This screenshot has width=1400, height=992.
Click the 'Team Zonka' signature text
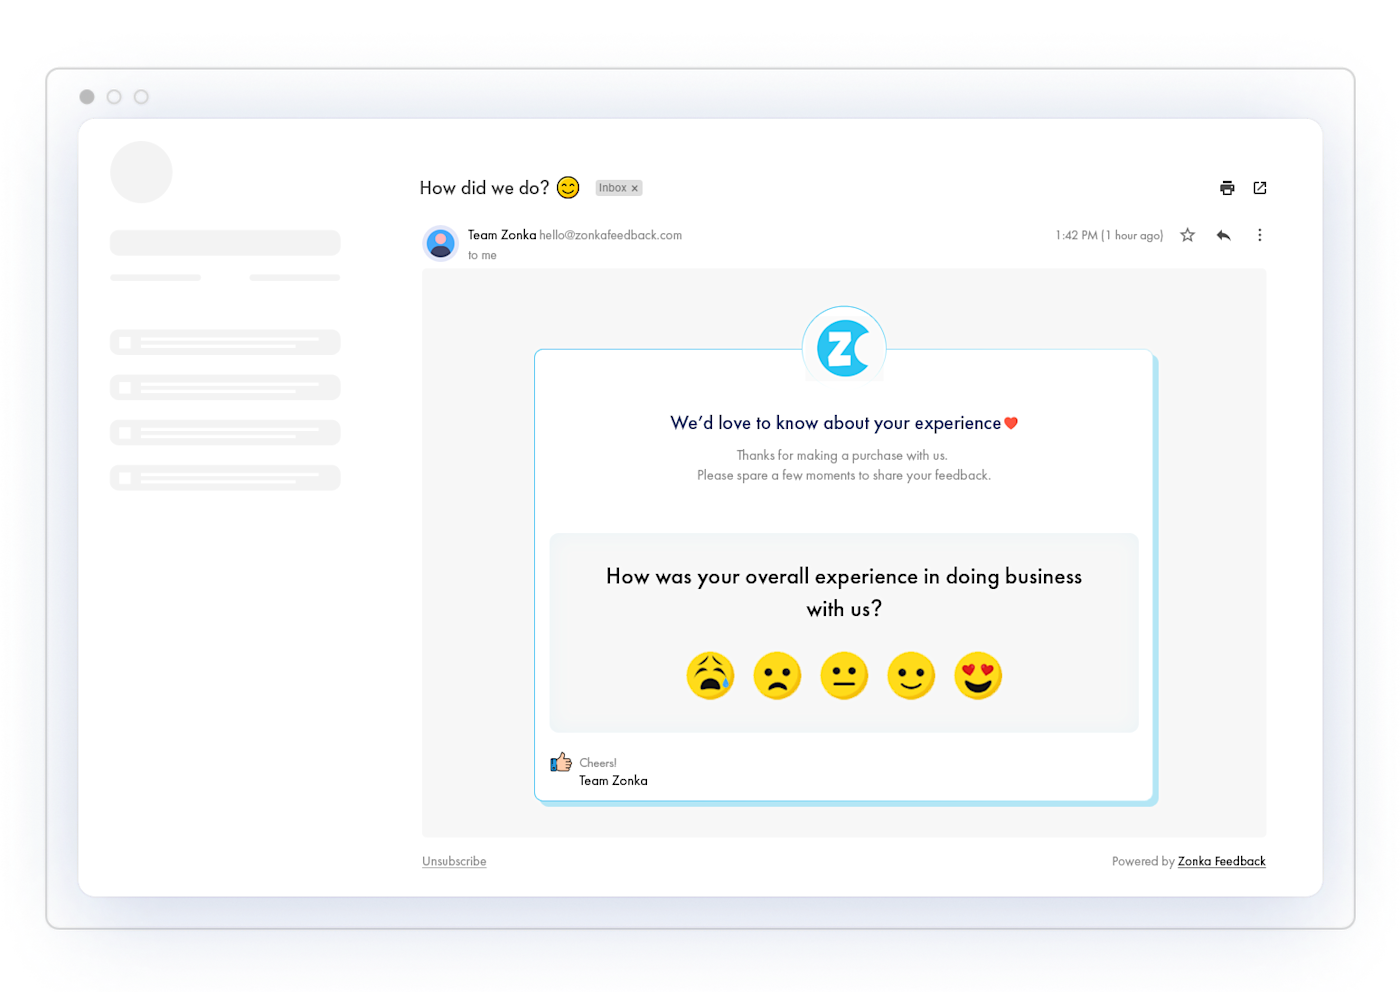(613, 781)
